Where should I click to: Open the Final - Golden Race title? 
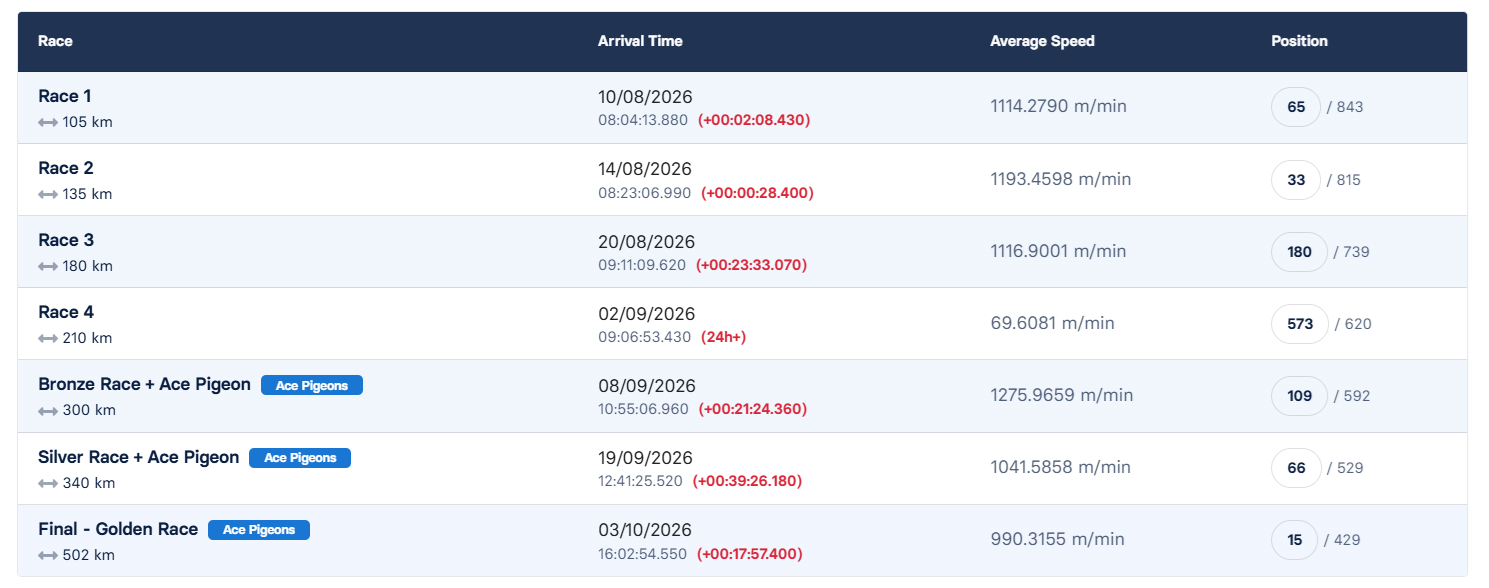(x=118, y=529)
